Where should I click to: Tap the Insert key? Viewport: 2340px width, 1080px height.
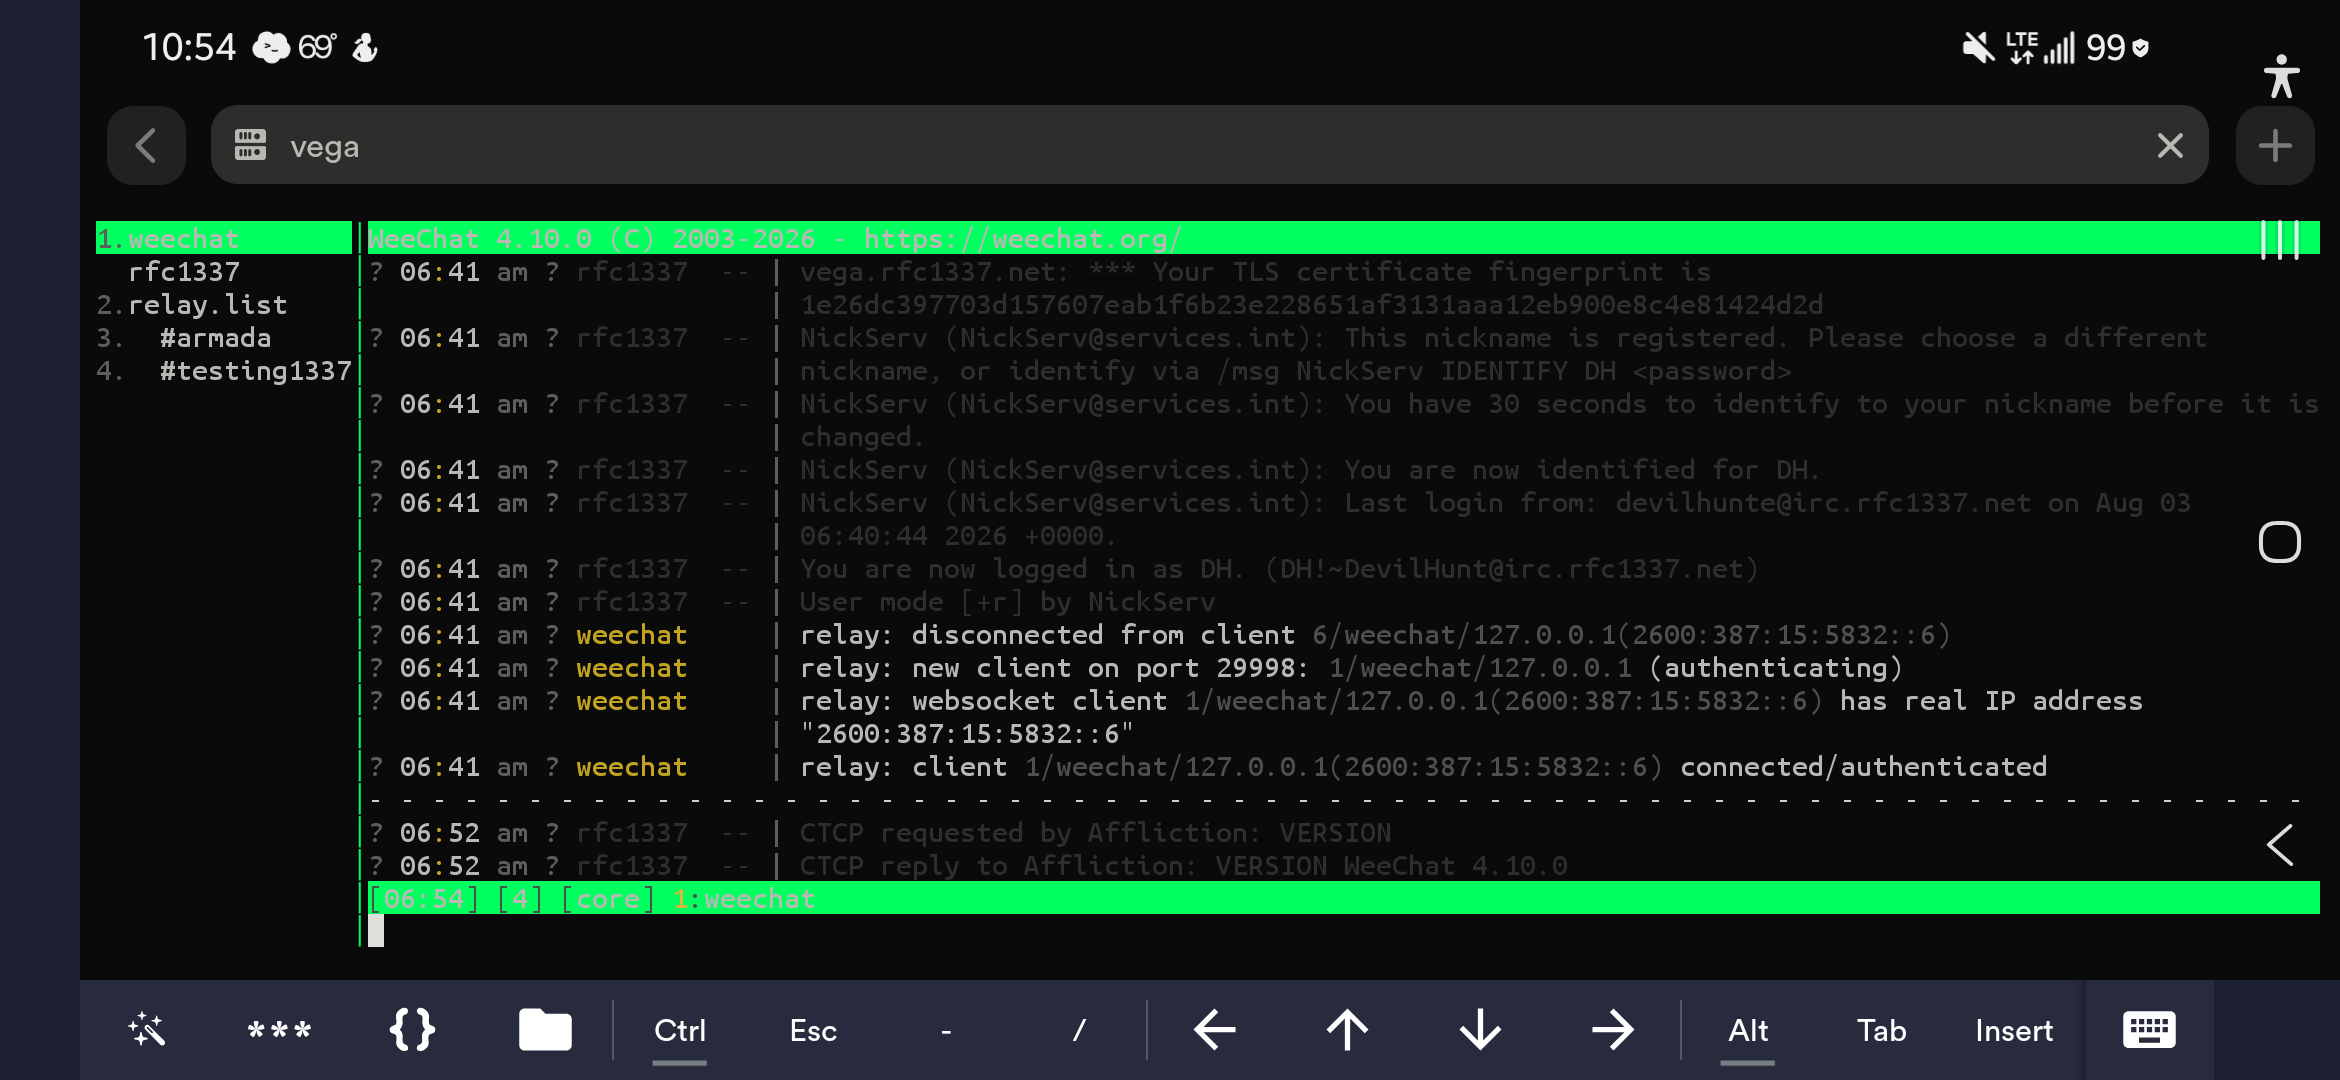click(x=2014, y=1031)
